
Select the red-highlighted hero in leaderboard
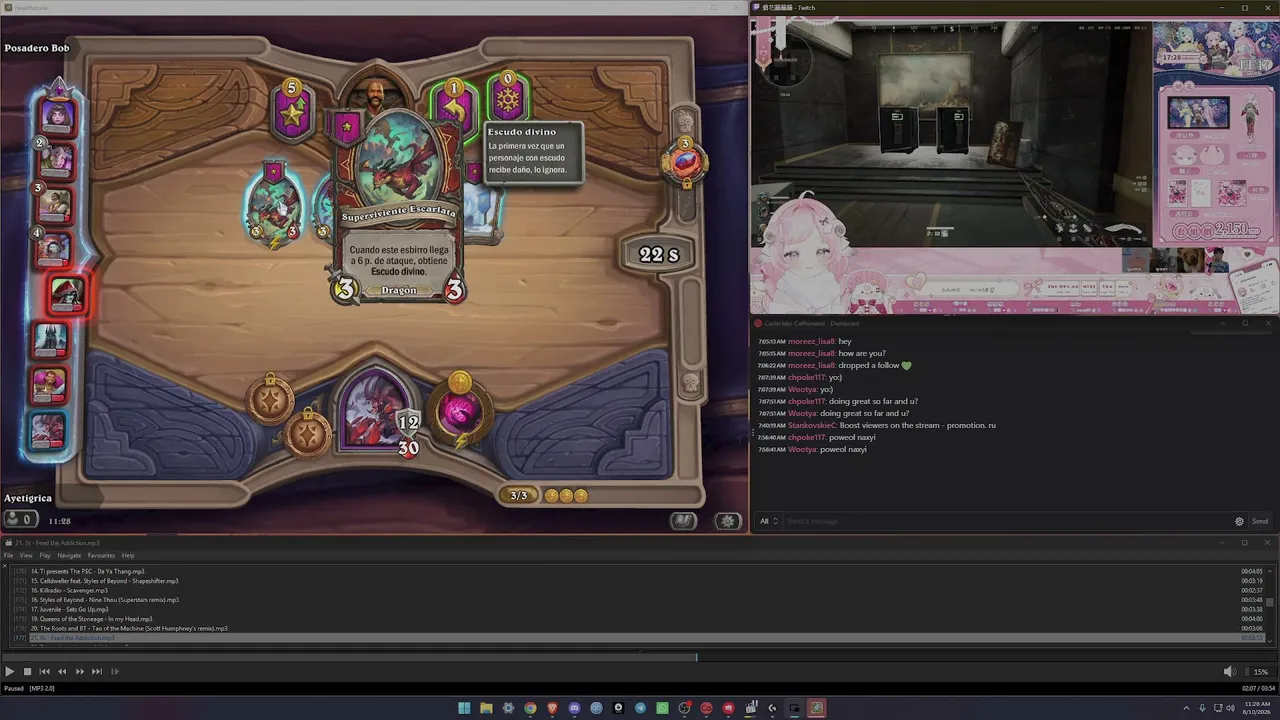click(x=67, y=294)
